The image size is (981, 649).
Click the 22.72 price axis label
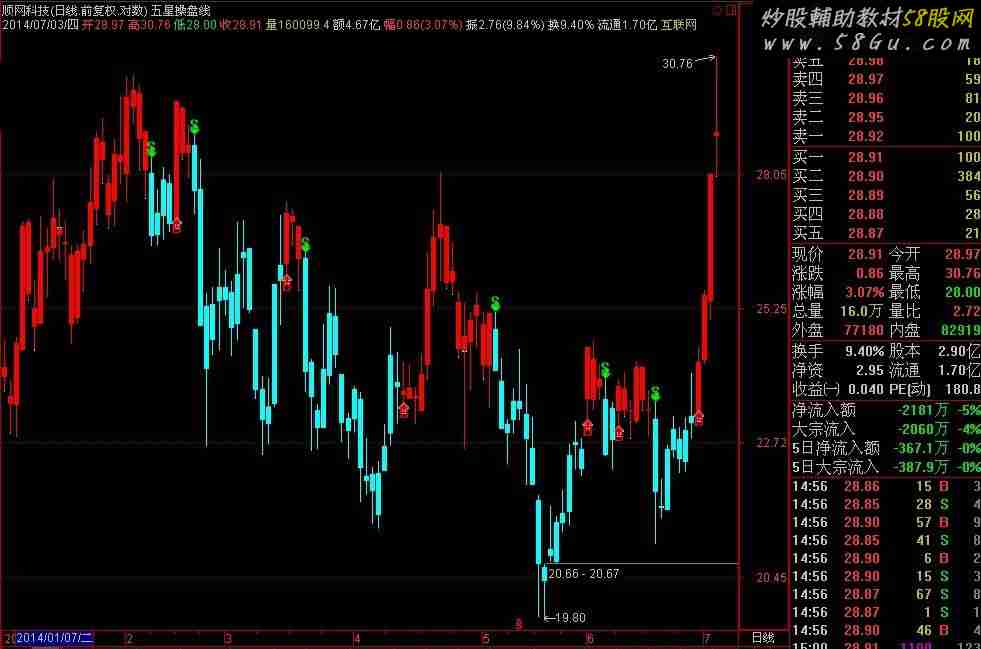click(771, 442)
